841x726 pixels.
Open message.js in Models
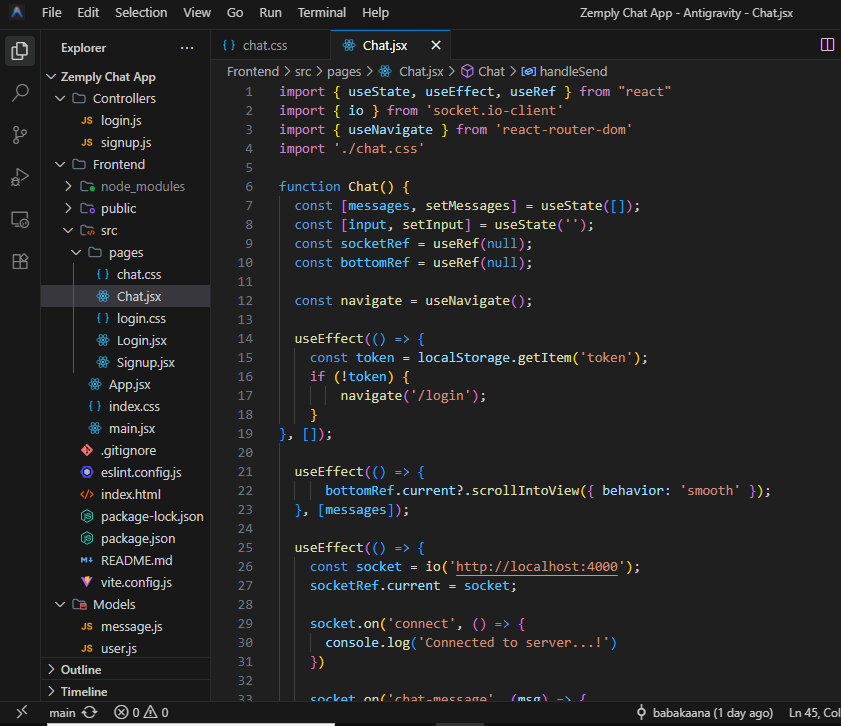pos(126,626)
